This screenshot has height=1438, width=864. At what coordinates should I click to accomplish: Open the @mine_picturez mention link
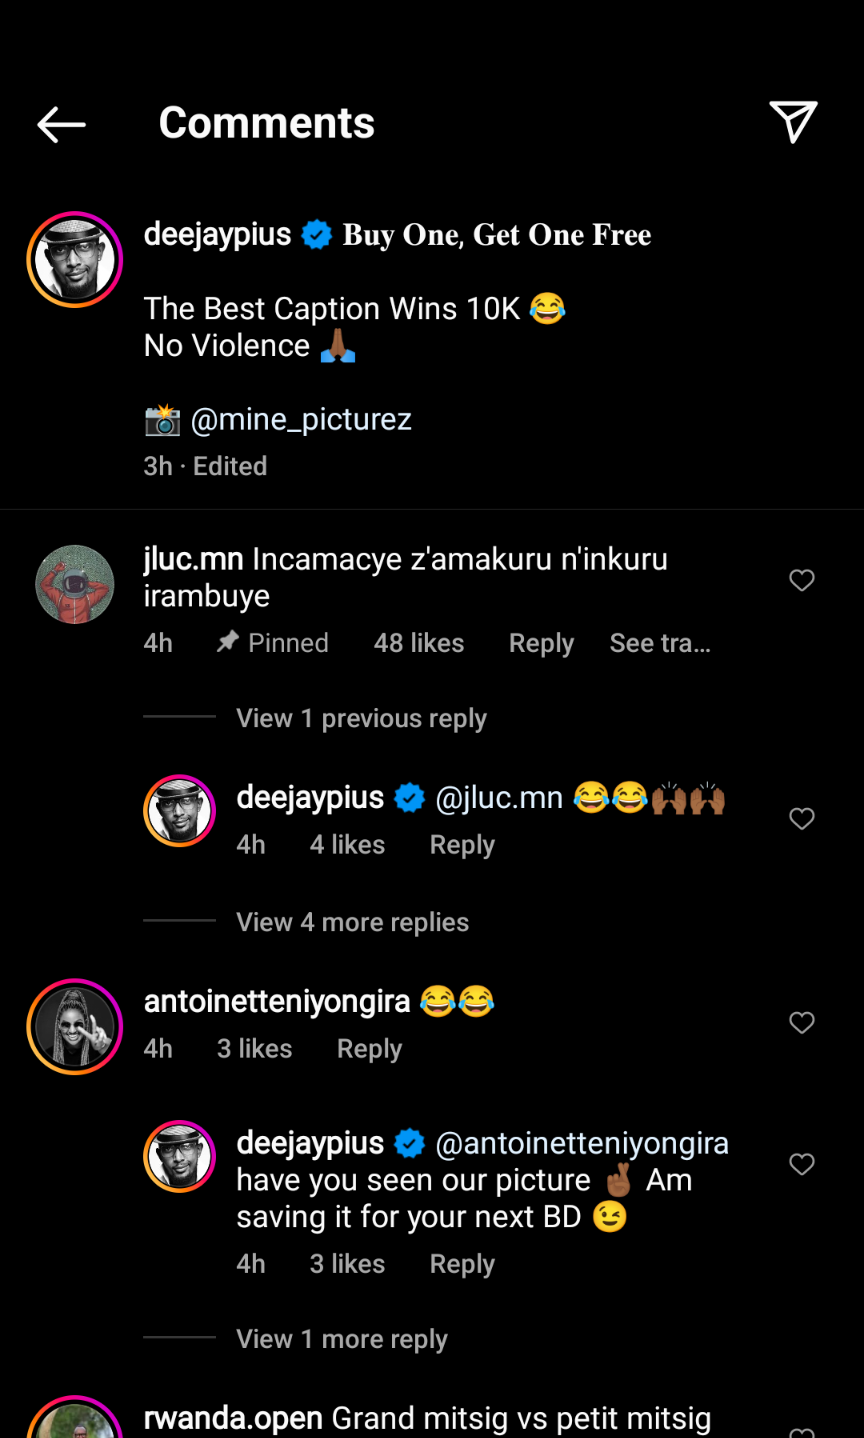point(301,419)
